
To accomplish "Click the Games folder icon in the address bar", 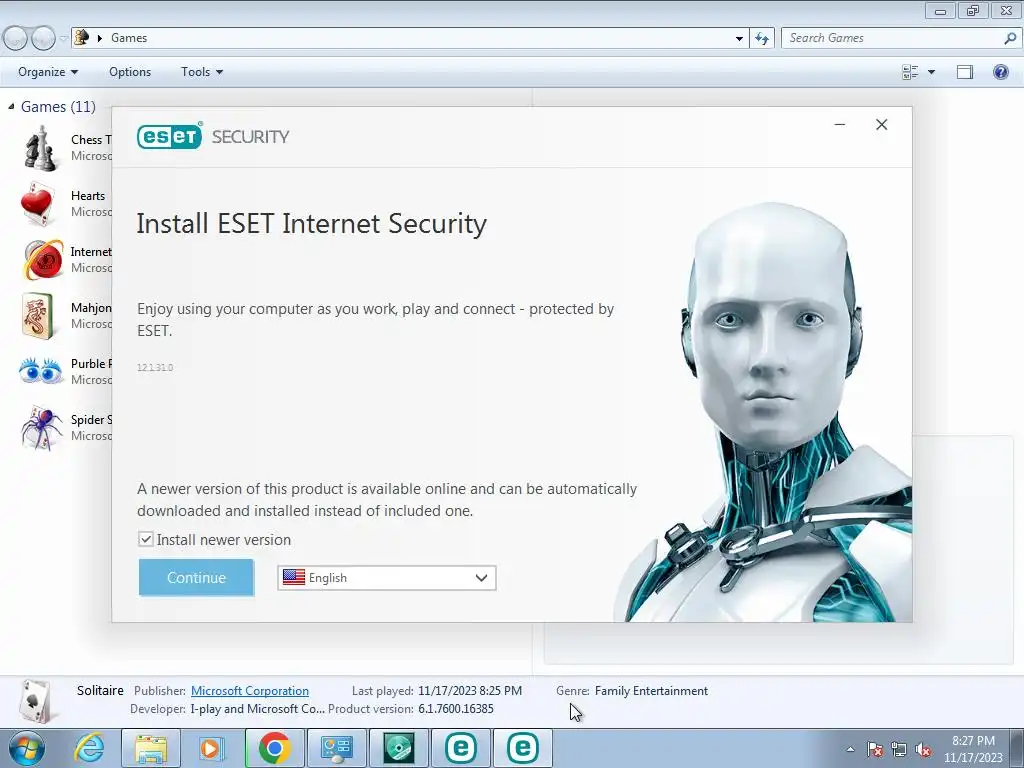I will point(81,37).
